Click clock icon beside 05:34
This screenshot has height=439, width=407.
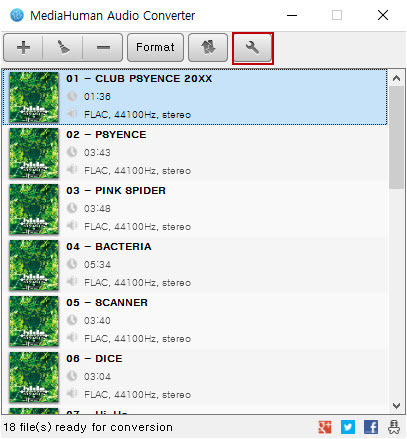click(x=72, y=264)
